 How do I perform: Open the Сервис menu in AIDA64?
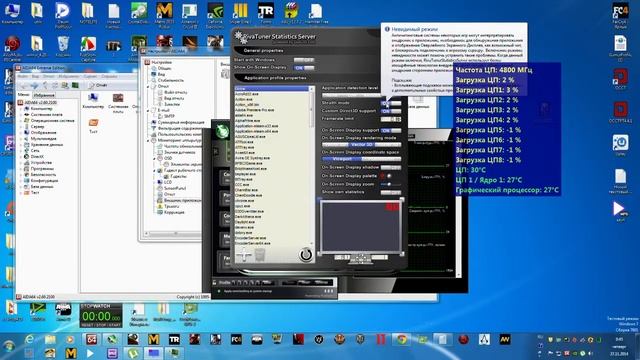pyautogui.click(x=90, y=76)
